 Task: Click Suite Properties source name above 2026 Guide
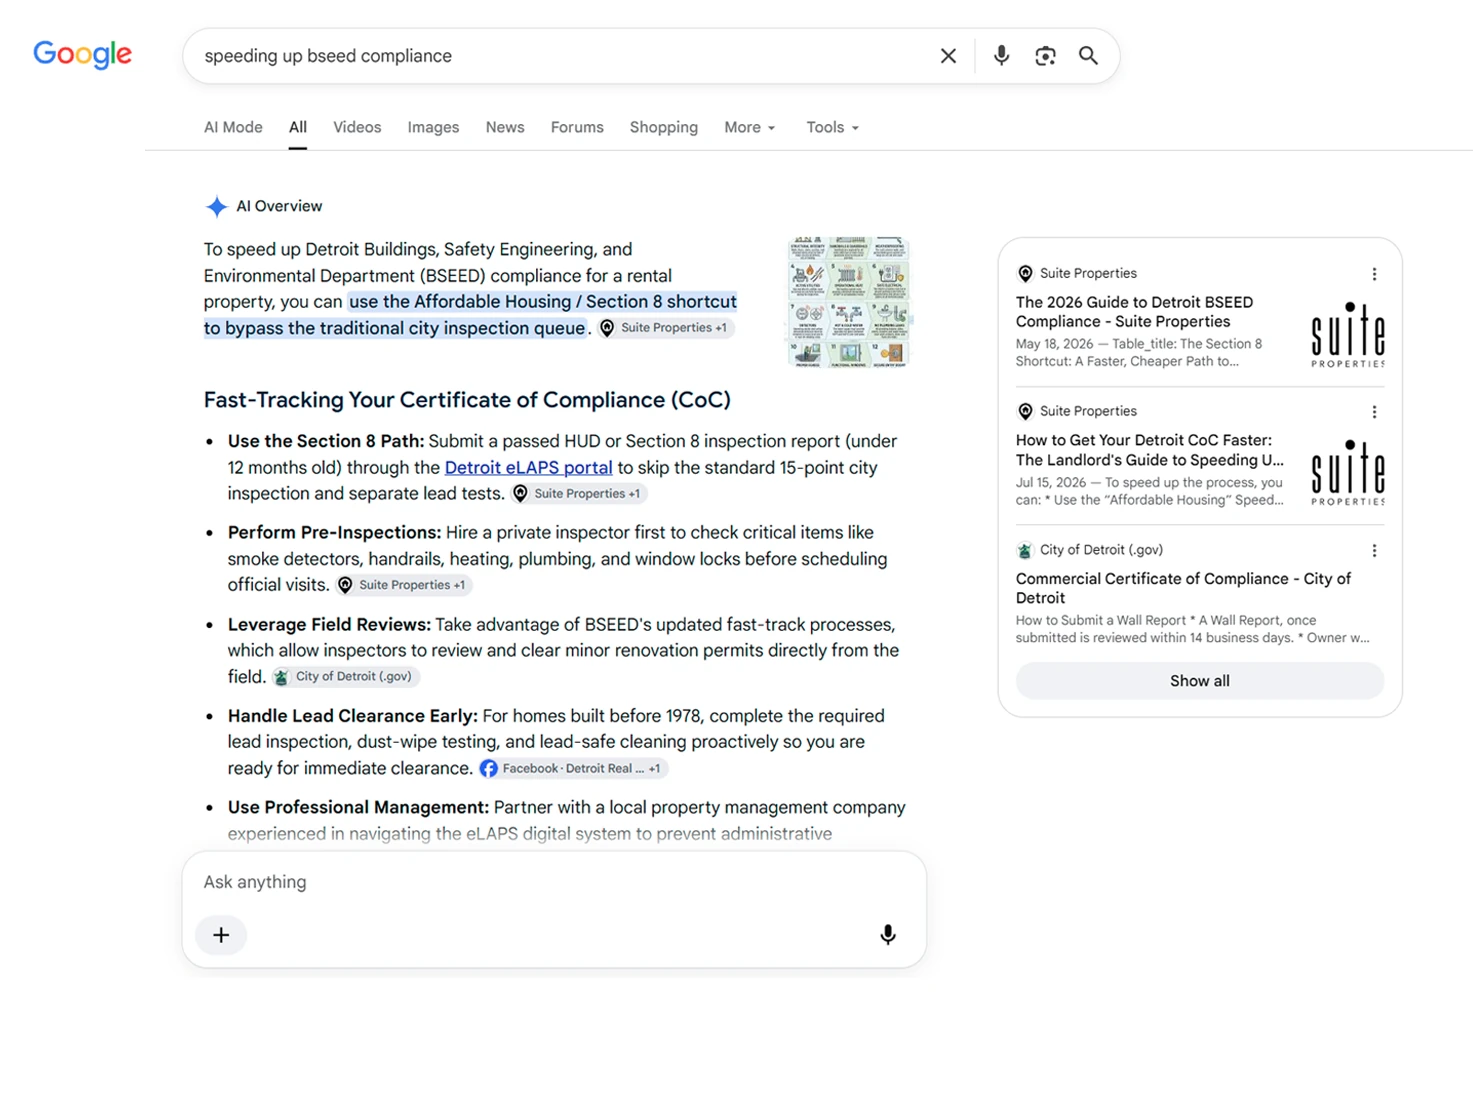[1088, 273]
